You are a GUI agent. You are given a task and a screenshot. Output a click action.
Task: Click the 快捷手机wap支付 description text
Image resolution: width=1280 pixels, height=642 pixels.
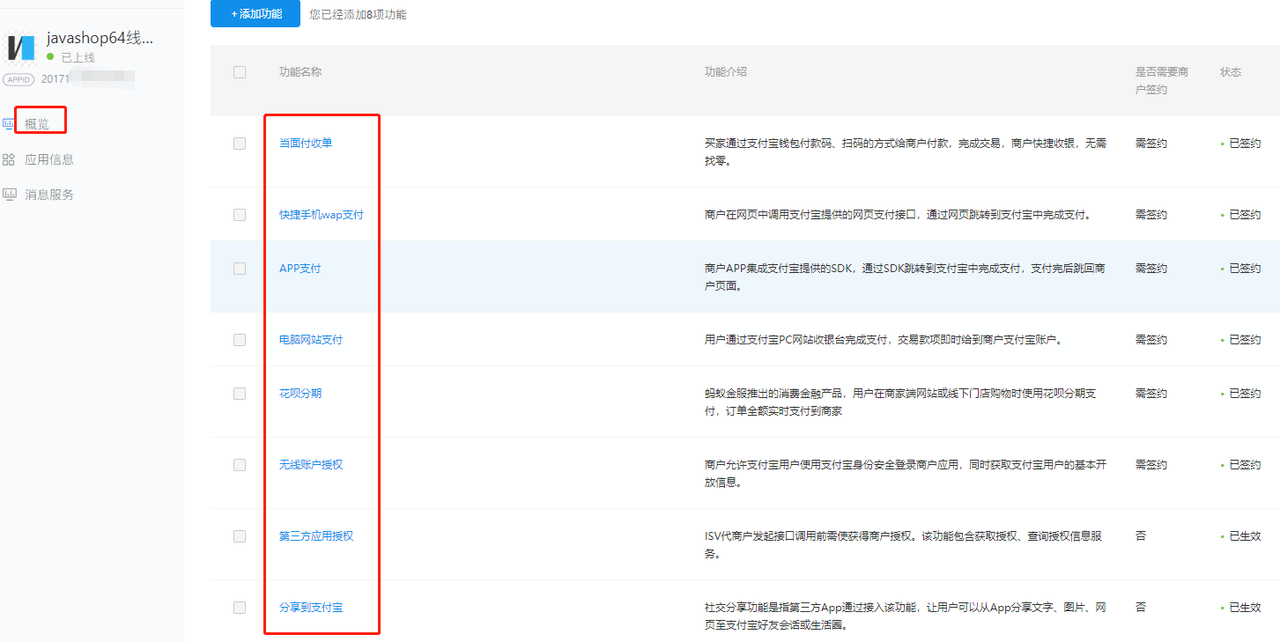[x=897, y=214]
